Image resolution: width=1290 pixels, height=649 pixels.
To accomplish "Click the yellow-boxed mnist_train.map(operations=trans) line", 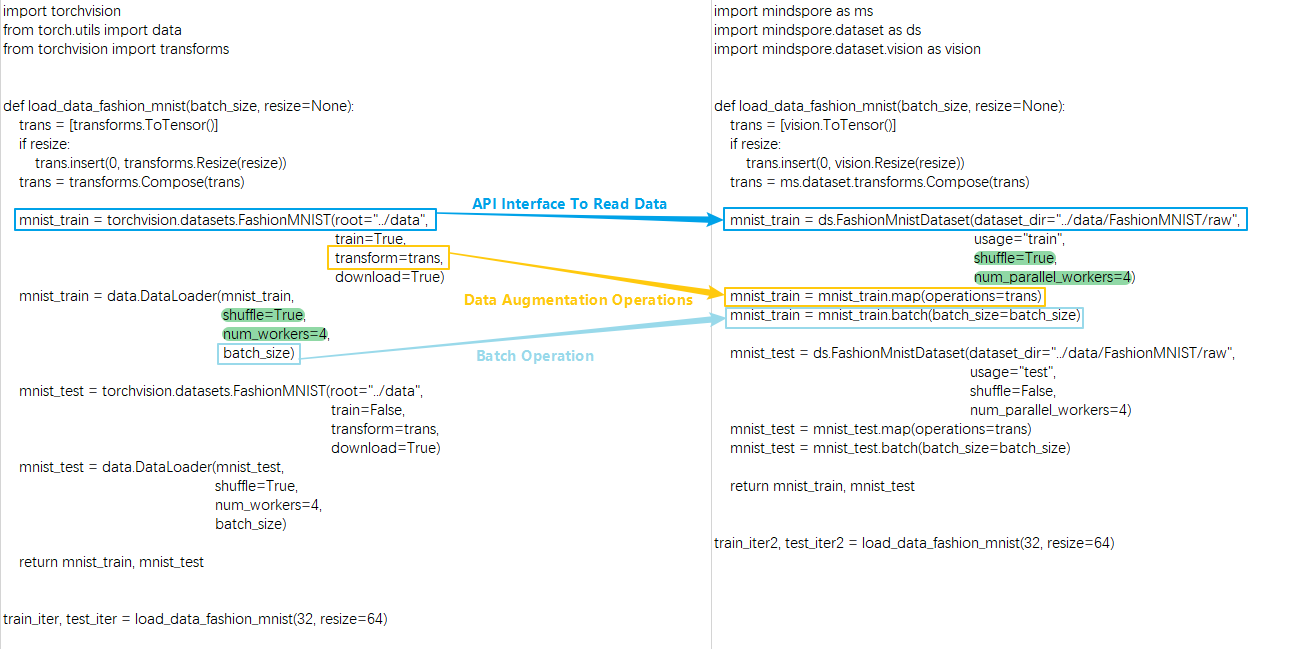I will tap(885, 296).
